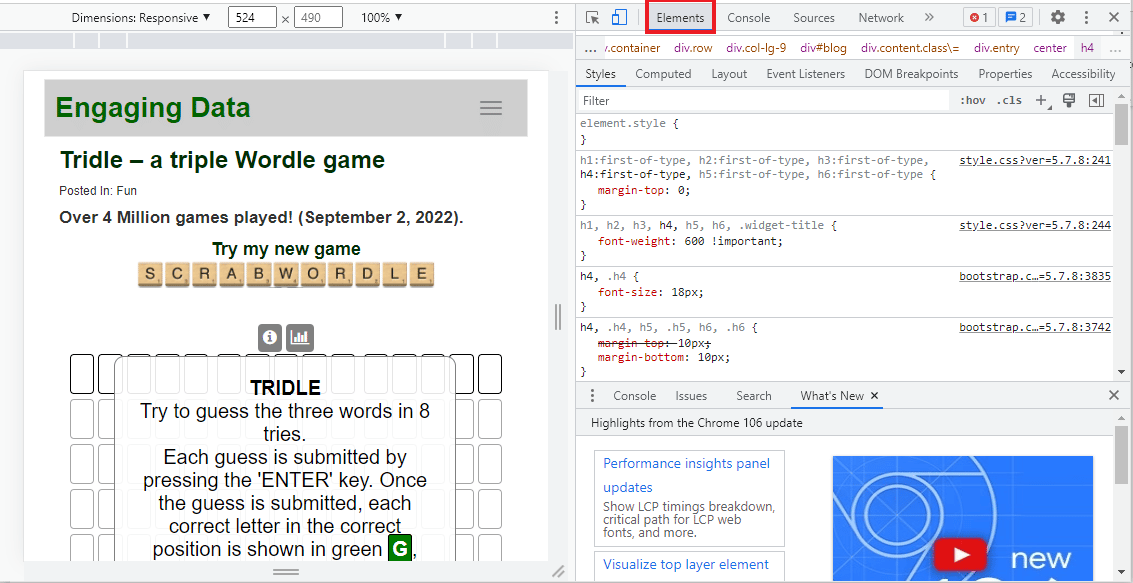Click the viewport bottom resize handle
The height and width of the screenshot is (583, 1133).
(286, 571)
